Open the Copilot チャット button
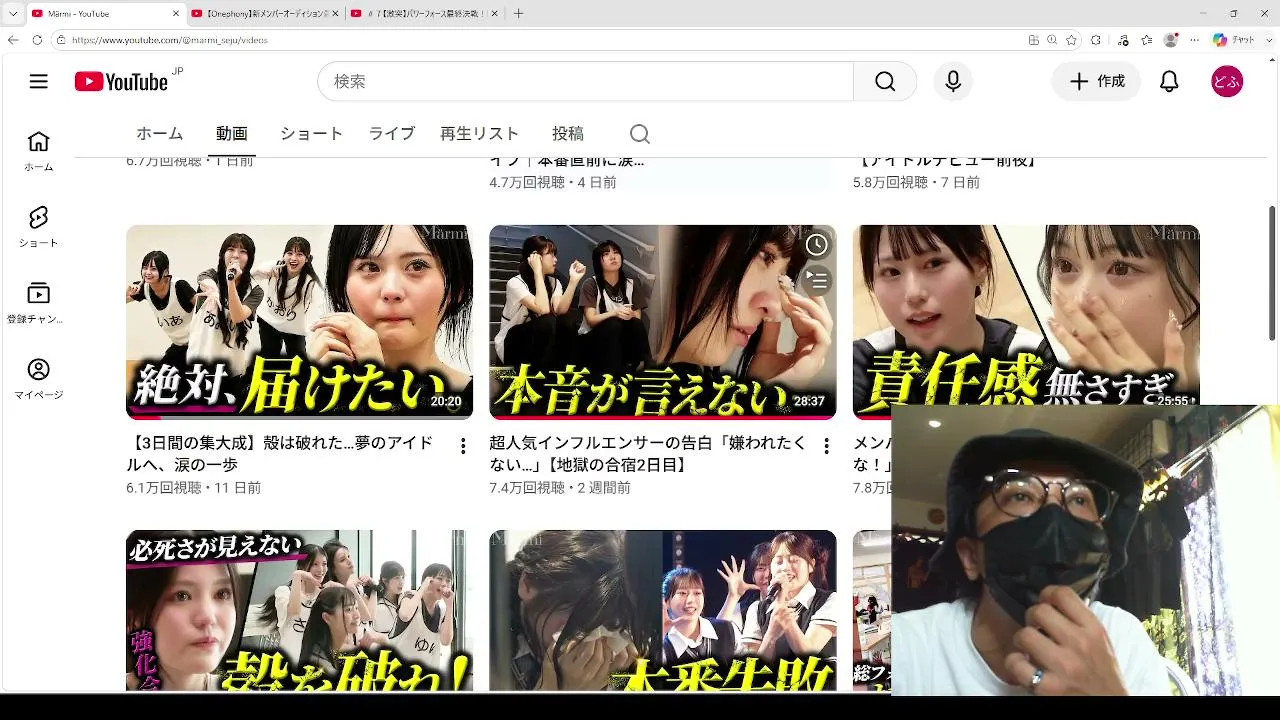The height and width of the screenshot is (720, 1280). (1233, 40)
